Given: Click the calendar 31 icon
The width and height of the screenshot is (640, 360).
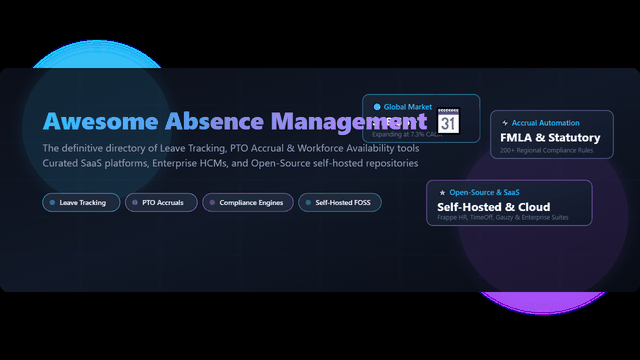Looking at the screenshot, I should click(x=448, y=121).
